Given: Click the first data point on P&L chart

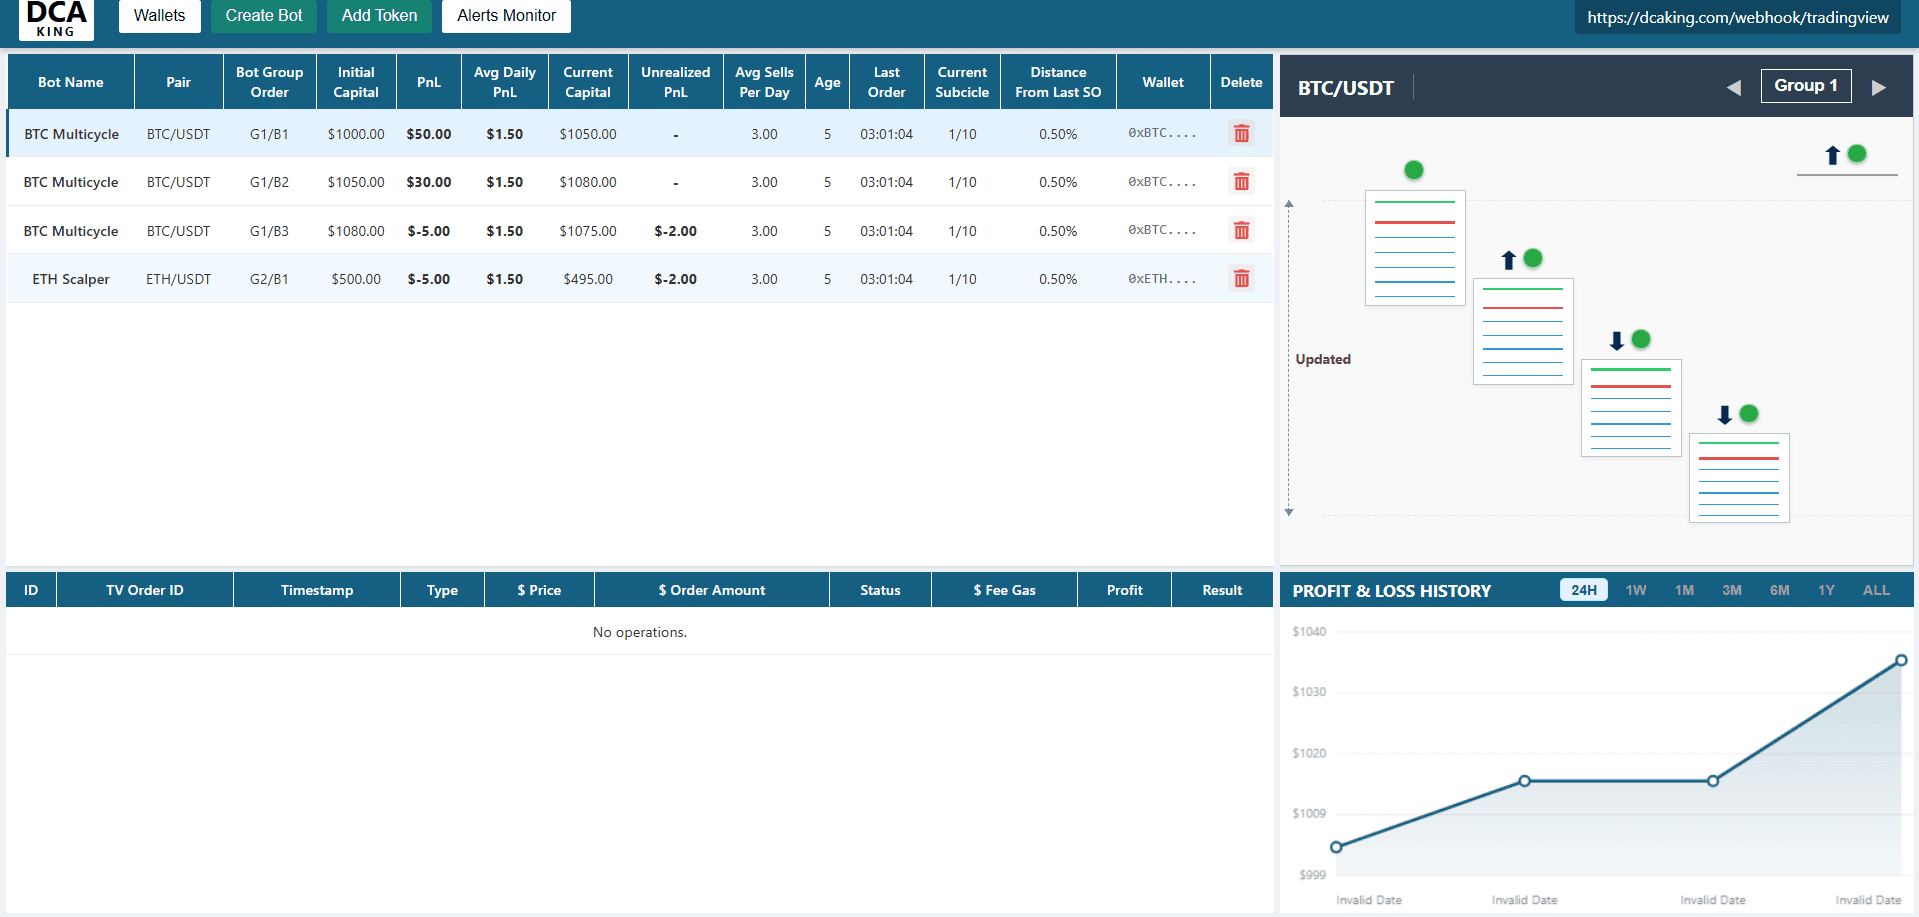Looking at the screenshot, I should [x=1336, y=847].
